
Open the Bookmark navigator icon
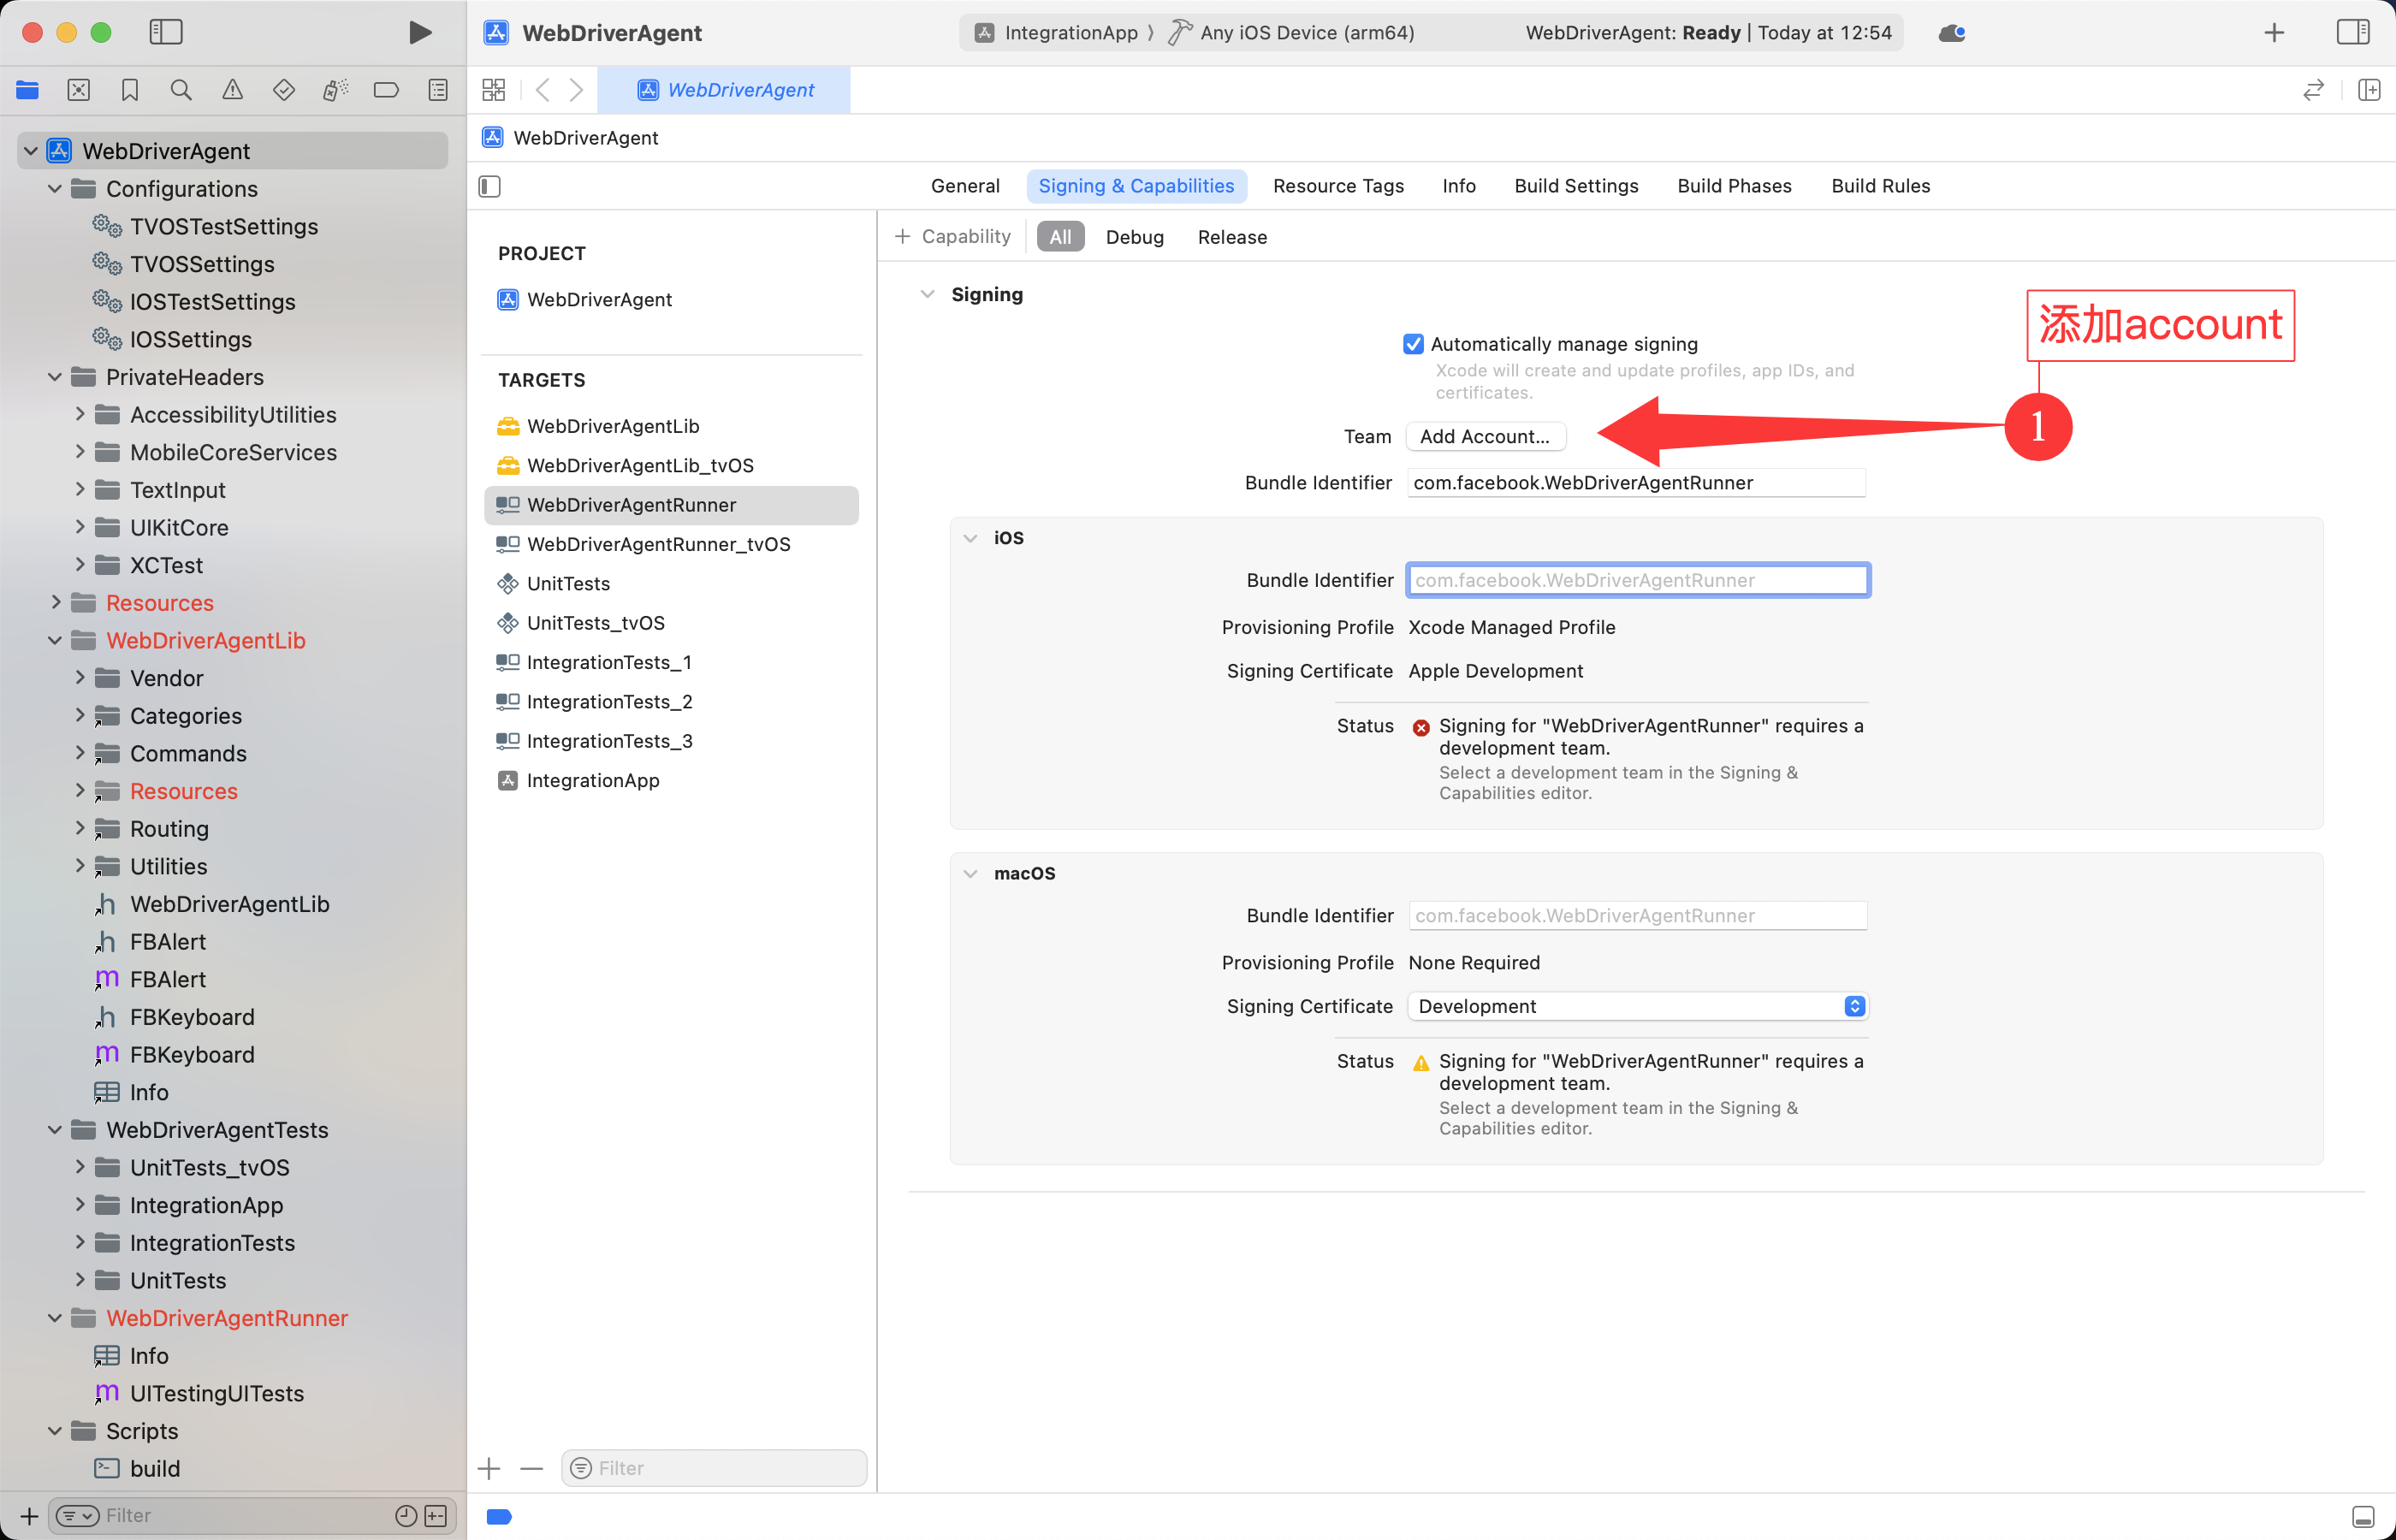130,90
